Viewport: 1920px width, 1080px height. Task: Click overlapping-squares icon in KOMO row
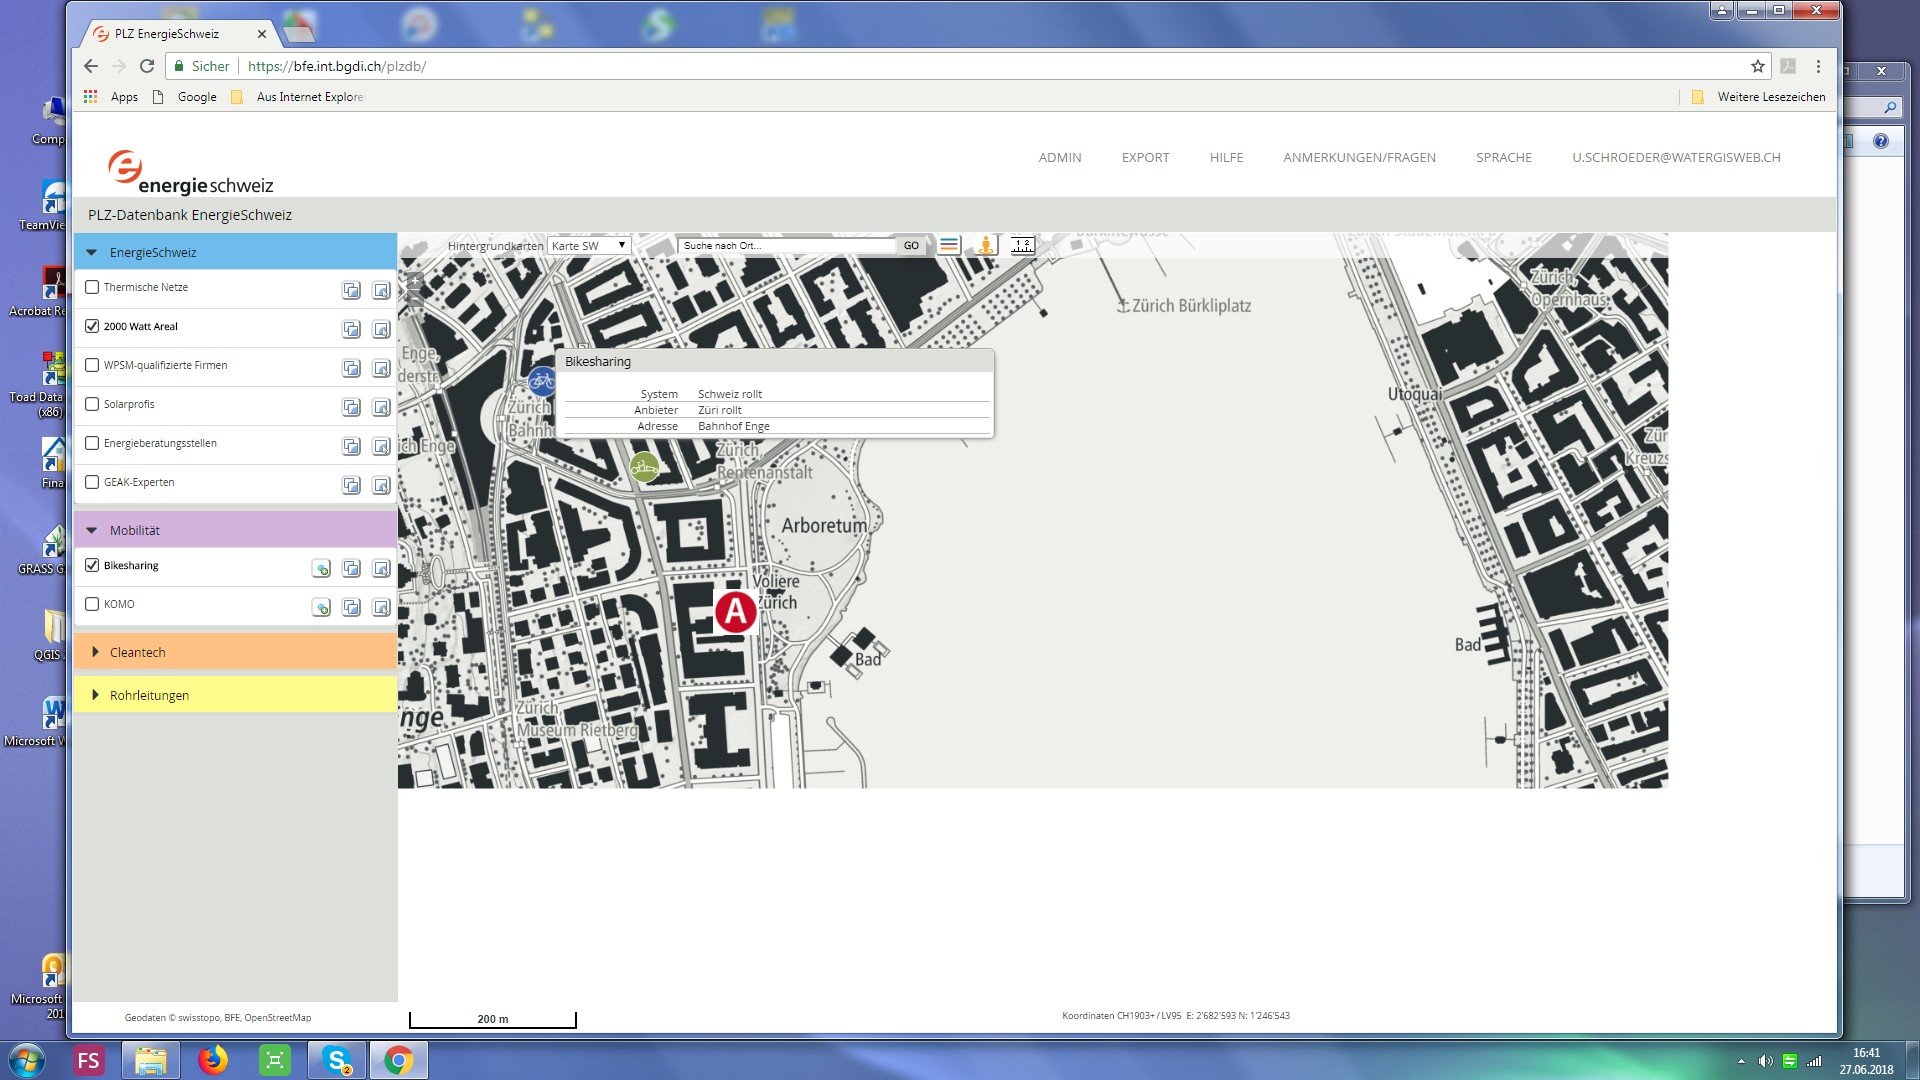coord(351,607)
